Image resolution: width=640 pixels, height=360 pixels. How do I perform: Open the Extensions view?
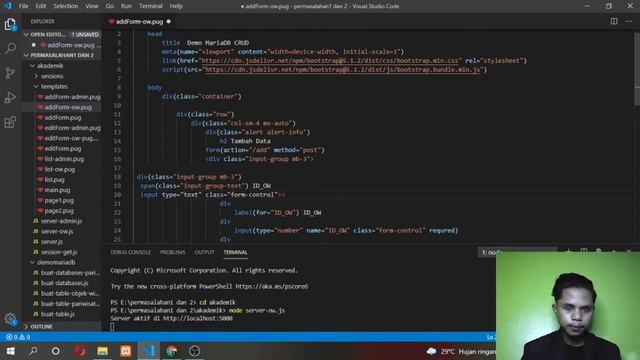[10, 122]
